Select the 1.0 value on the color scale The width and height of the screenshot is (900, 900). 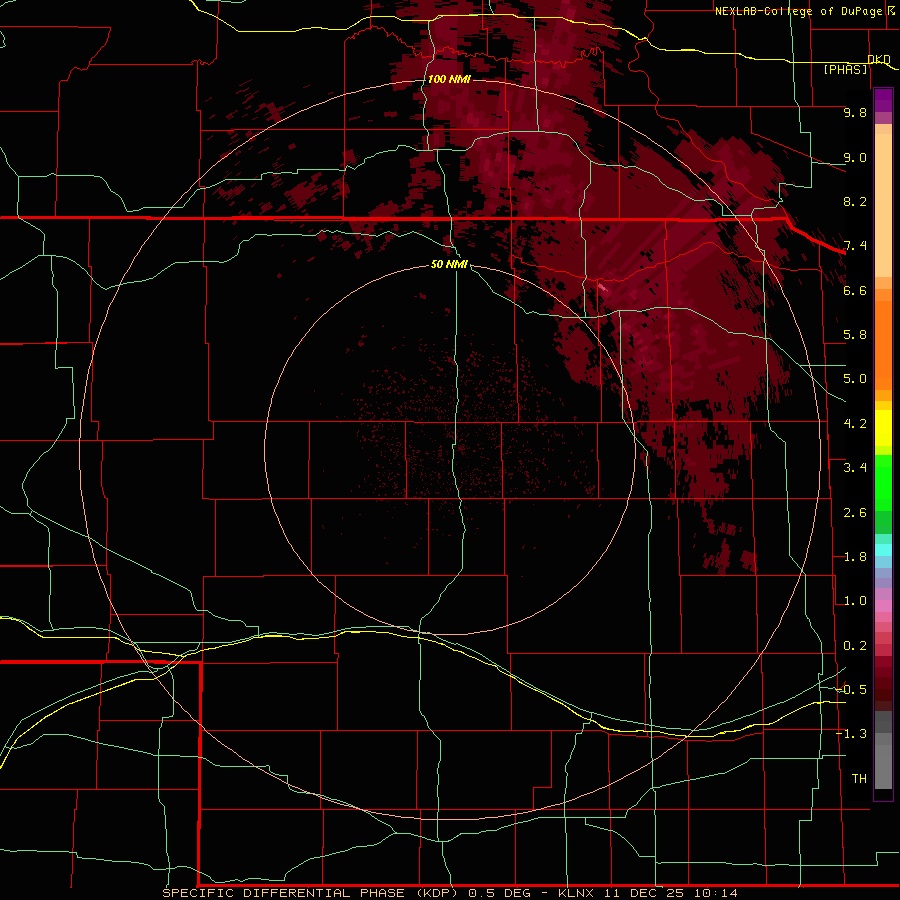(855, 601)
